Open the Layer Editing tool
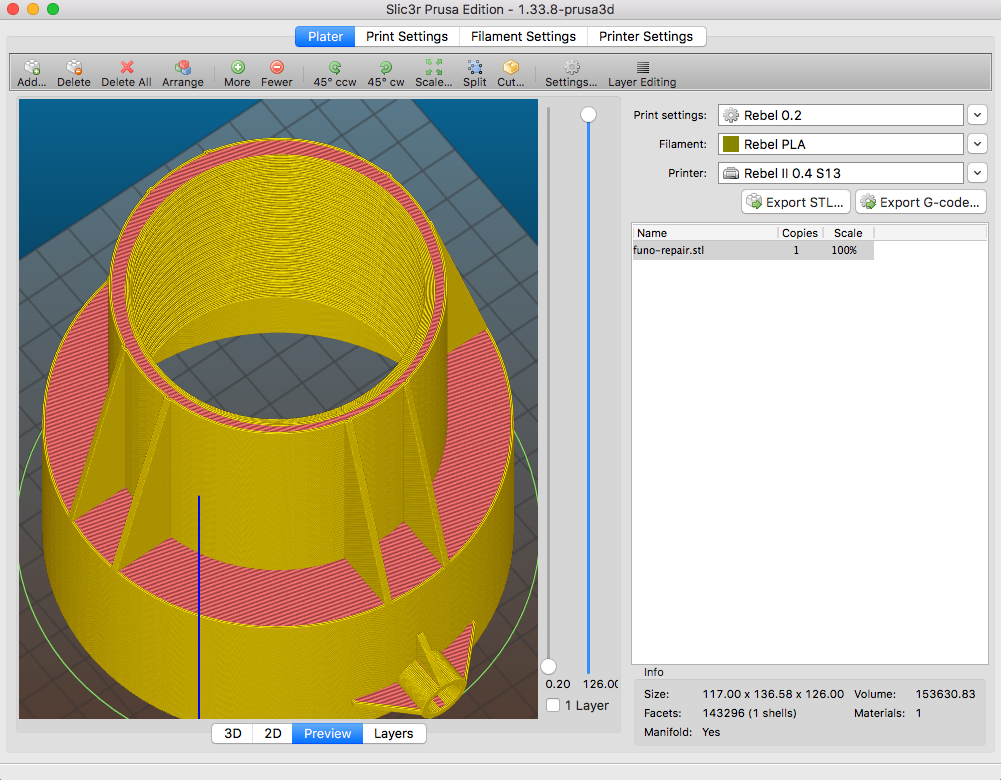 [x=642, y=68]
